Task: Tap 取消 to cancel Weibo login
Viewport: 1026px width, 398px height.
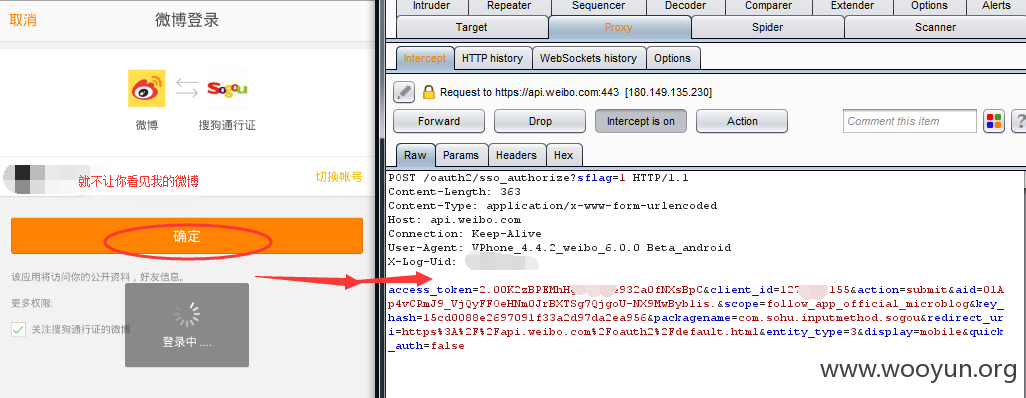Action: (x=23, y=20)
